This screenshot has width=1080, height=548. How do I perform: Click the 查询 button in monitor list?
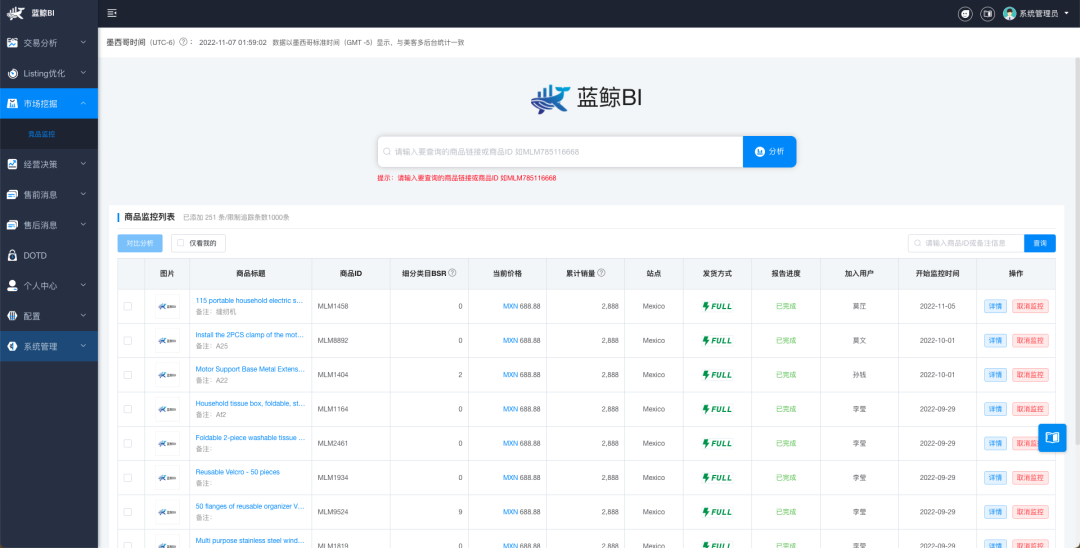pos(1039,243)
